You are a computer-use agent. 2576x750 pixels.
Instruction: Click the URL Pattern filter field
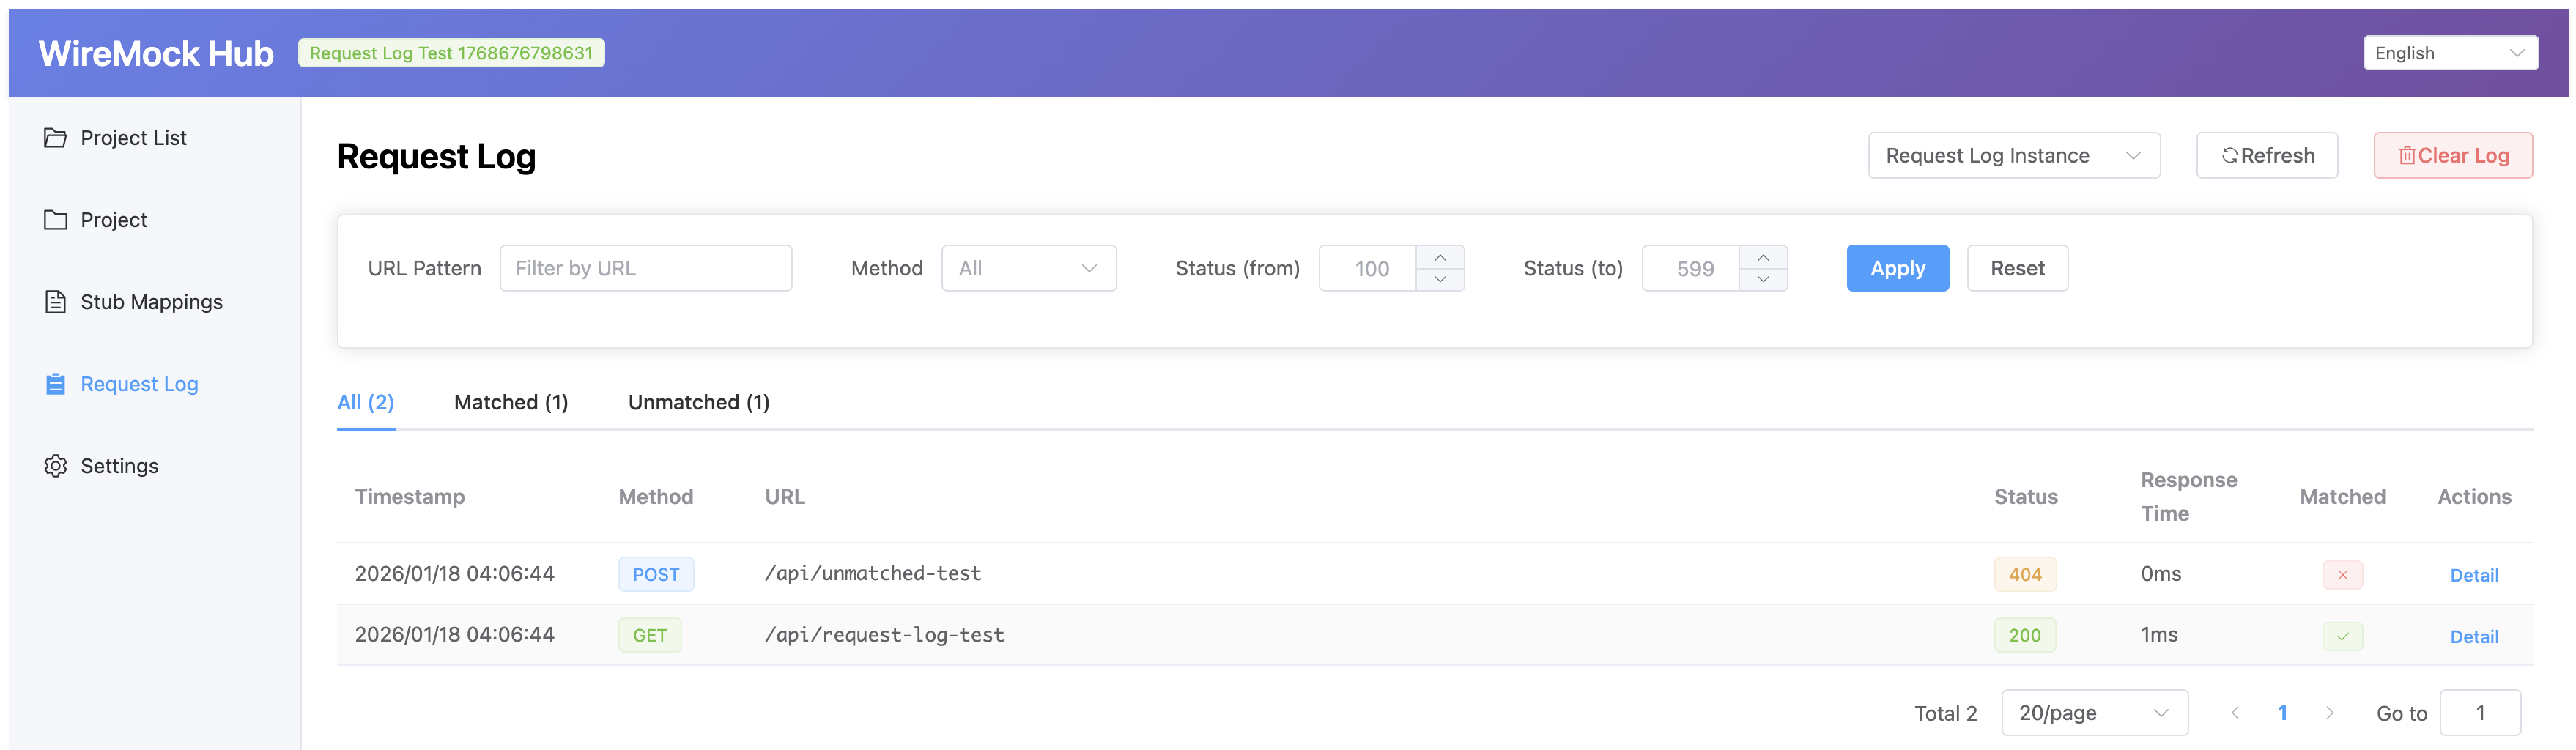pos(646,268)
